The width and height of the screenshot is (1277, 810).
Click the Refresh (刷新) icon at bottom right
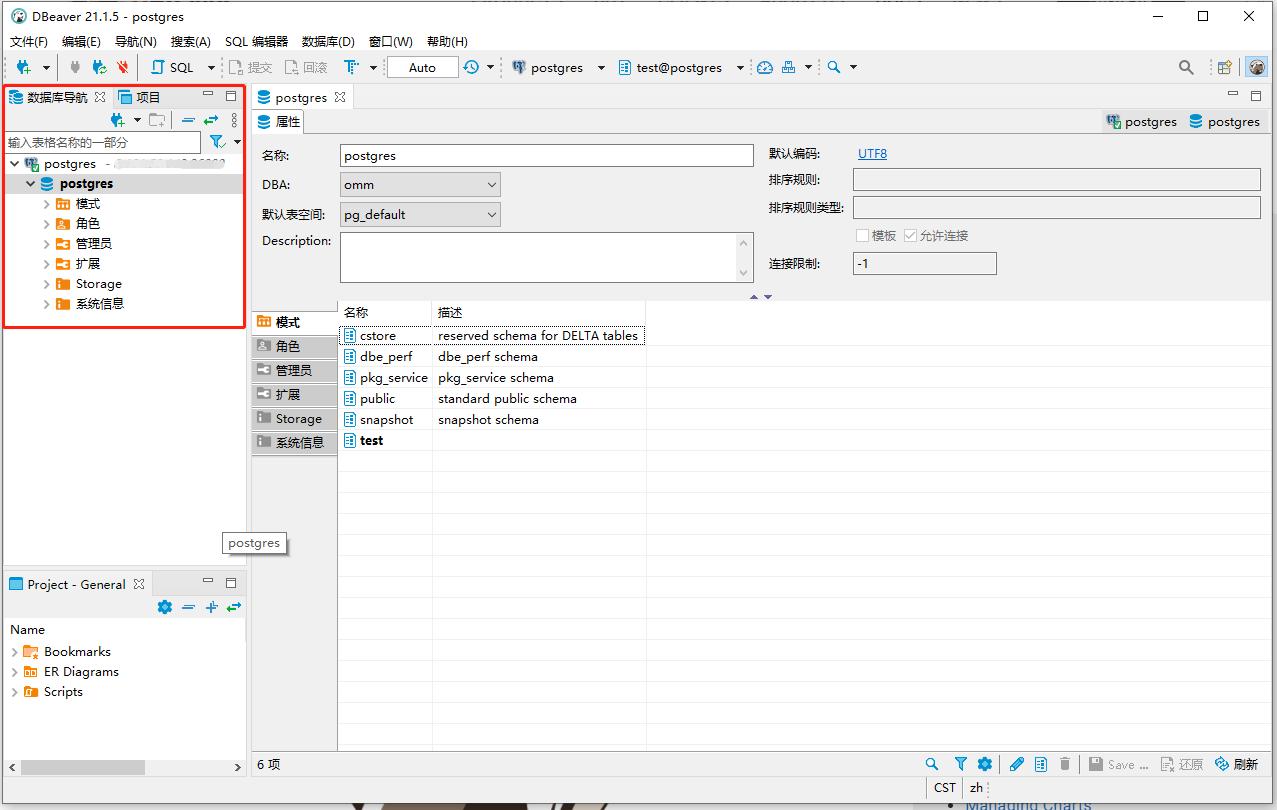1236,764
